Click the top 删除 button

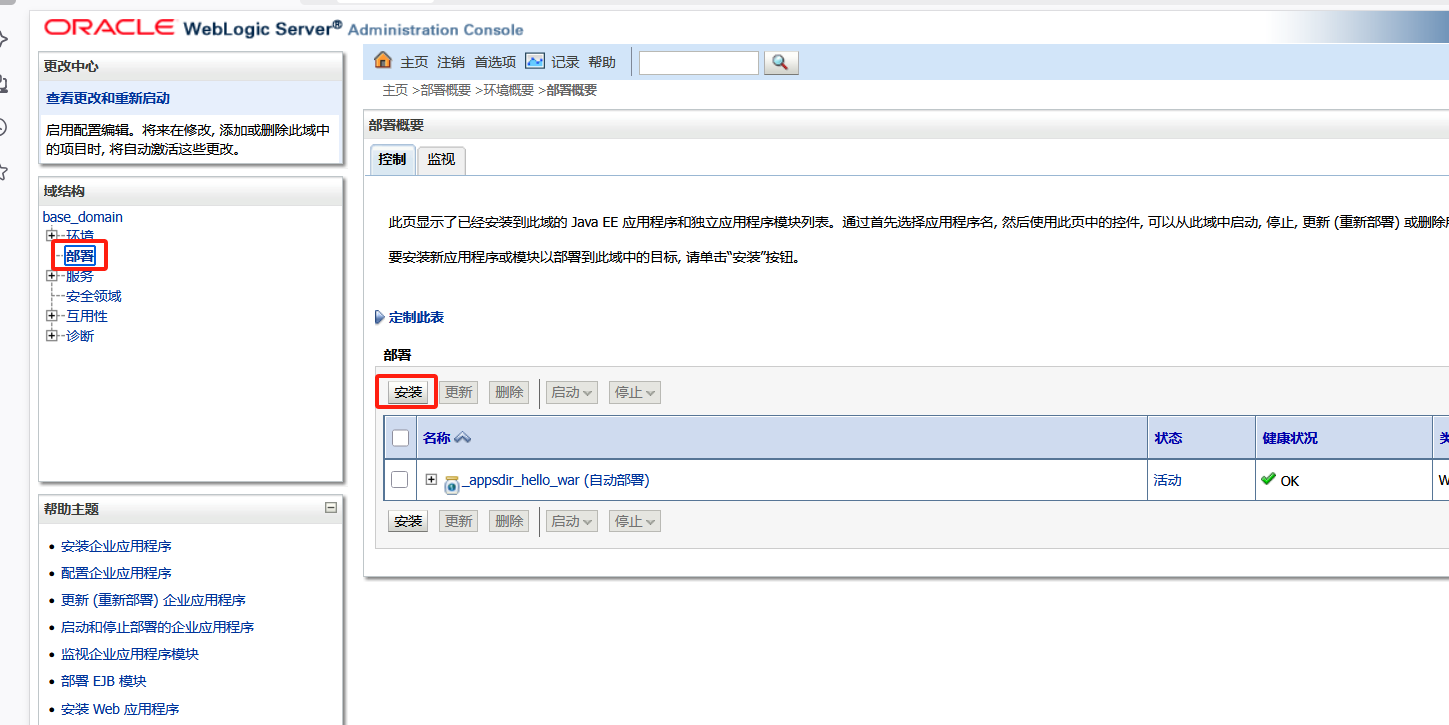point(509,392)
